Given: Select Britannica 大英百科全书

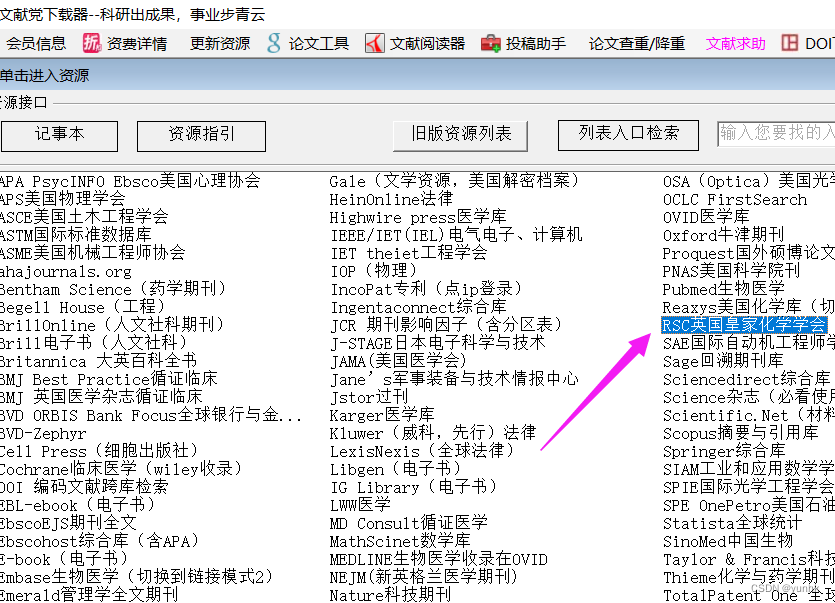Looking at the screenshot, I should tap(98, 361).
